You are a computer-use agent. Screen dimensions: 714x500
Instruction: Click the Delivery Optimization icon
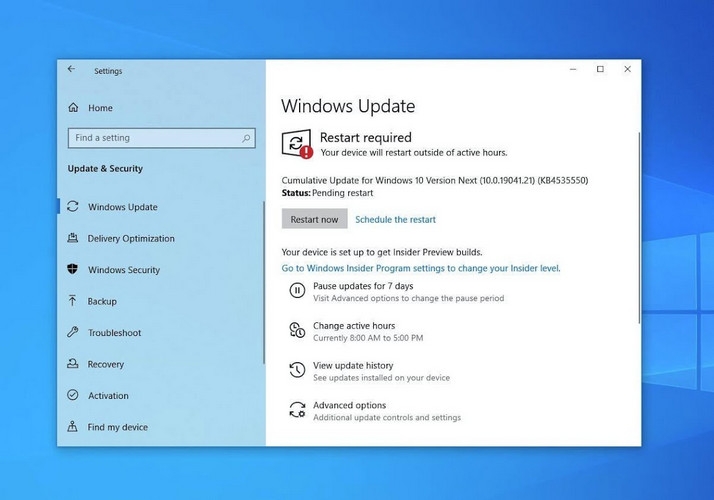(x=73, y=238)
